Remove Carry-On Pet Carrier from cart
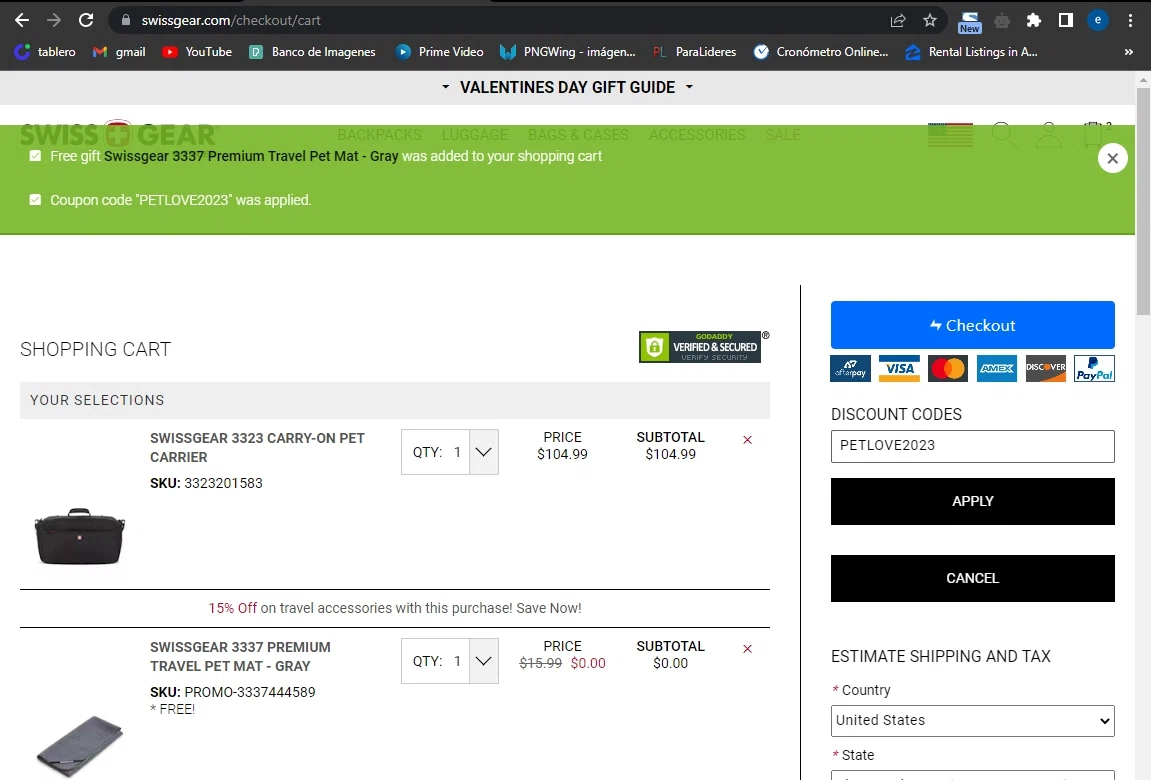Screen dimensions: 1151x780 click(747, 440)
